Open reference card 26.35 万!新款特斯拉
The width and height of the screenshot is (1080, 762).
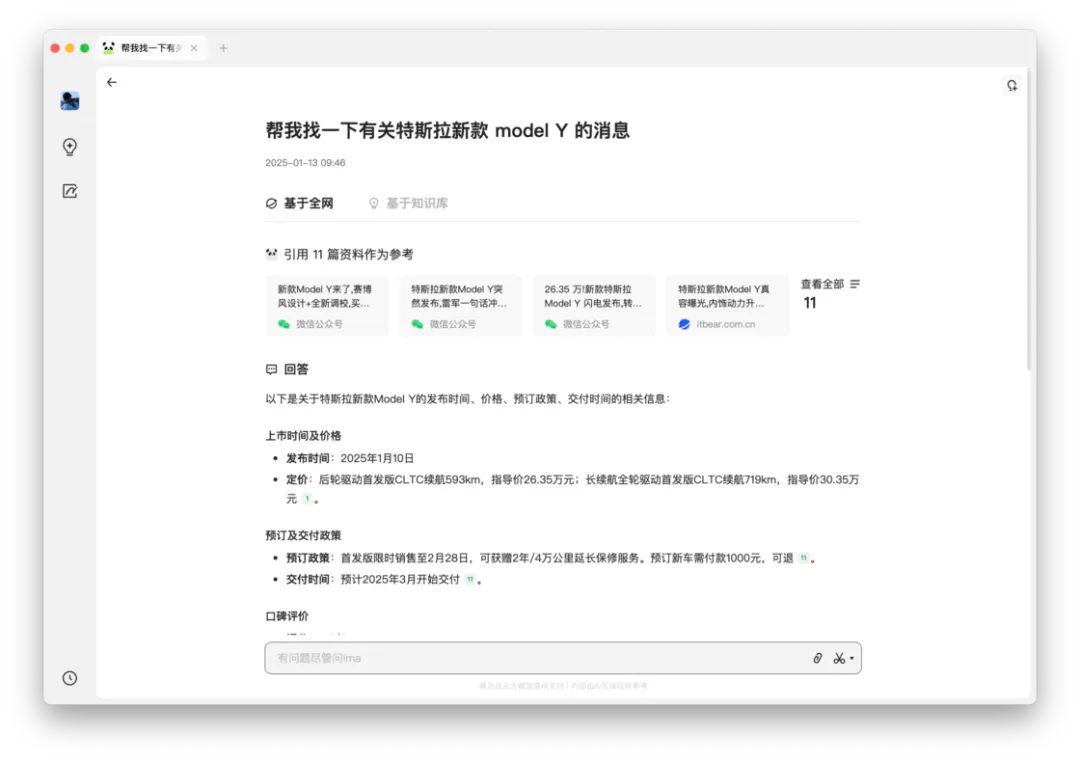(x=594, y=306)
